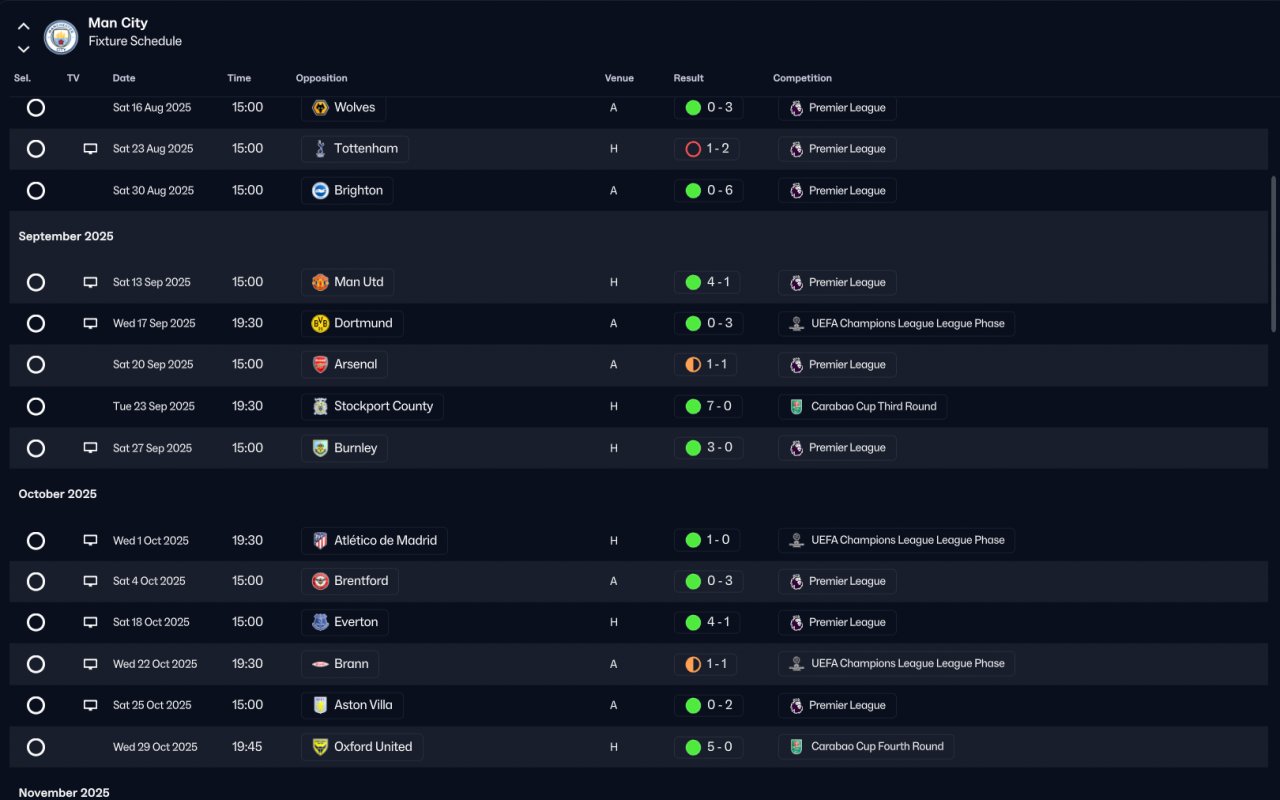Click the Dortmund club badge icon
Image resolution: width=1280 pixels, height=800 pixels.
[x=320, y=324]
